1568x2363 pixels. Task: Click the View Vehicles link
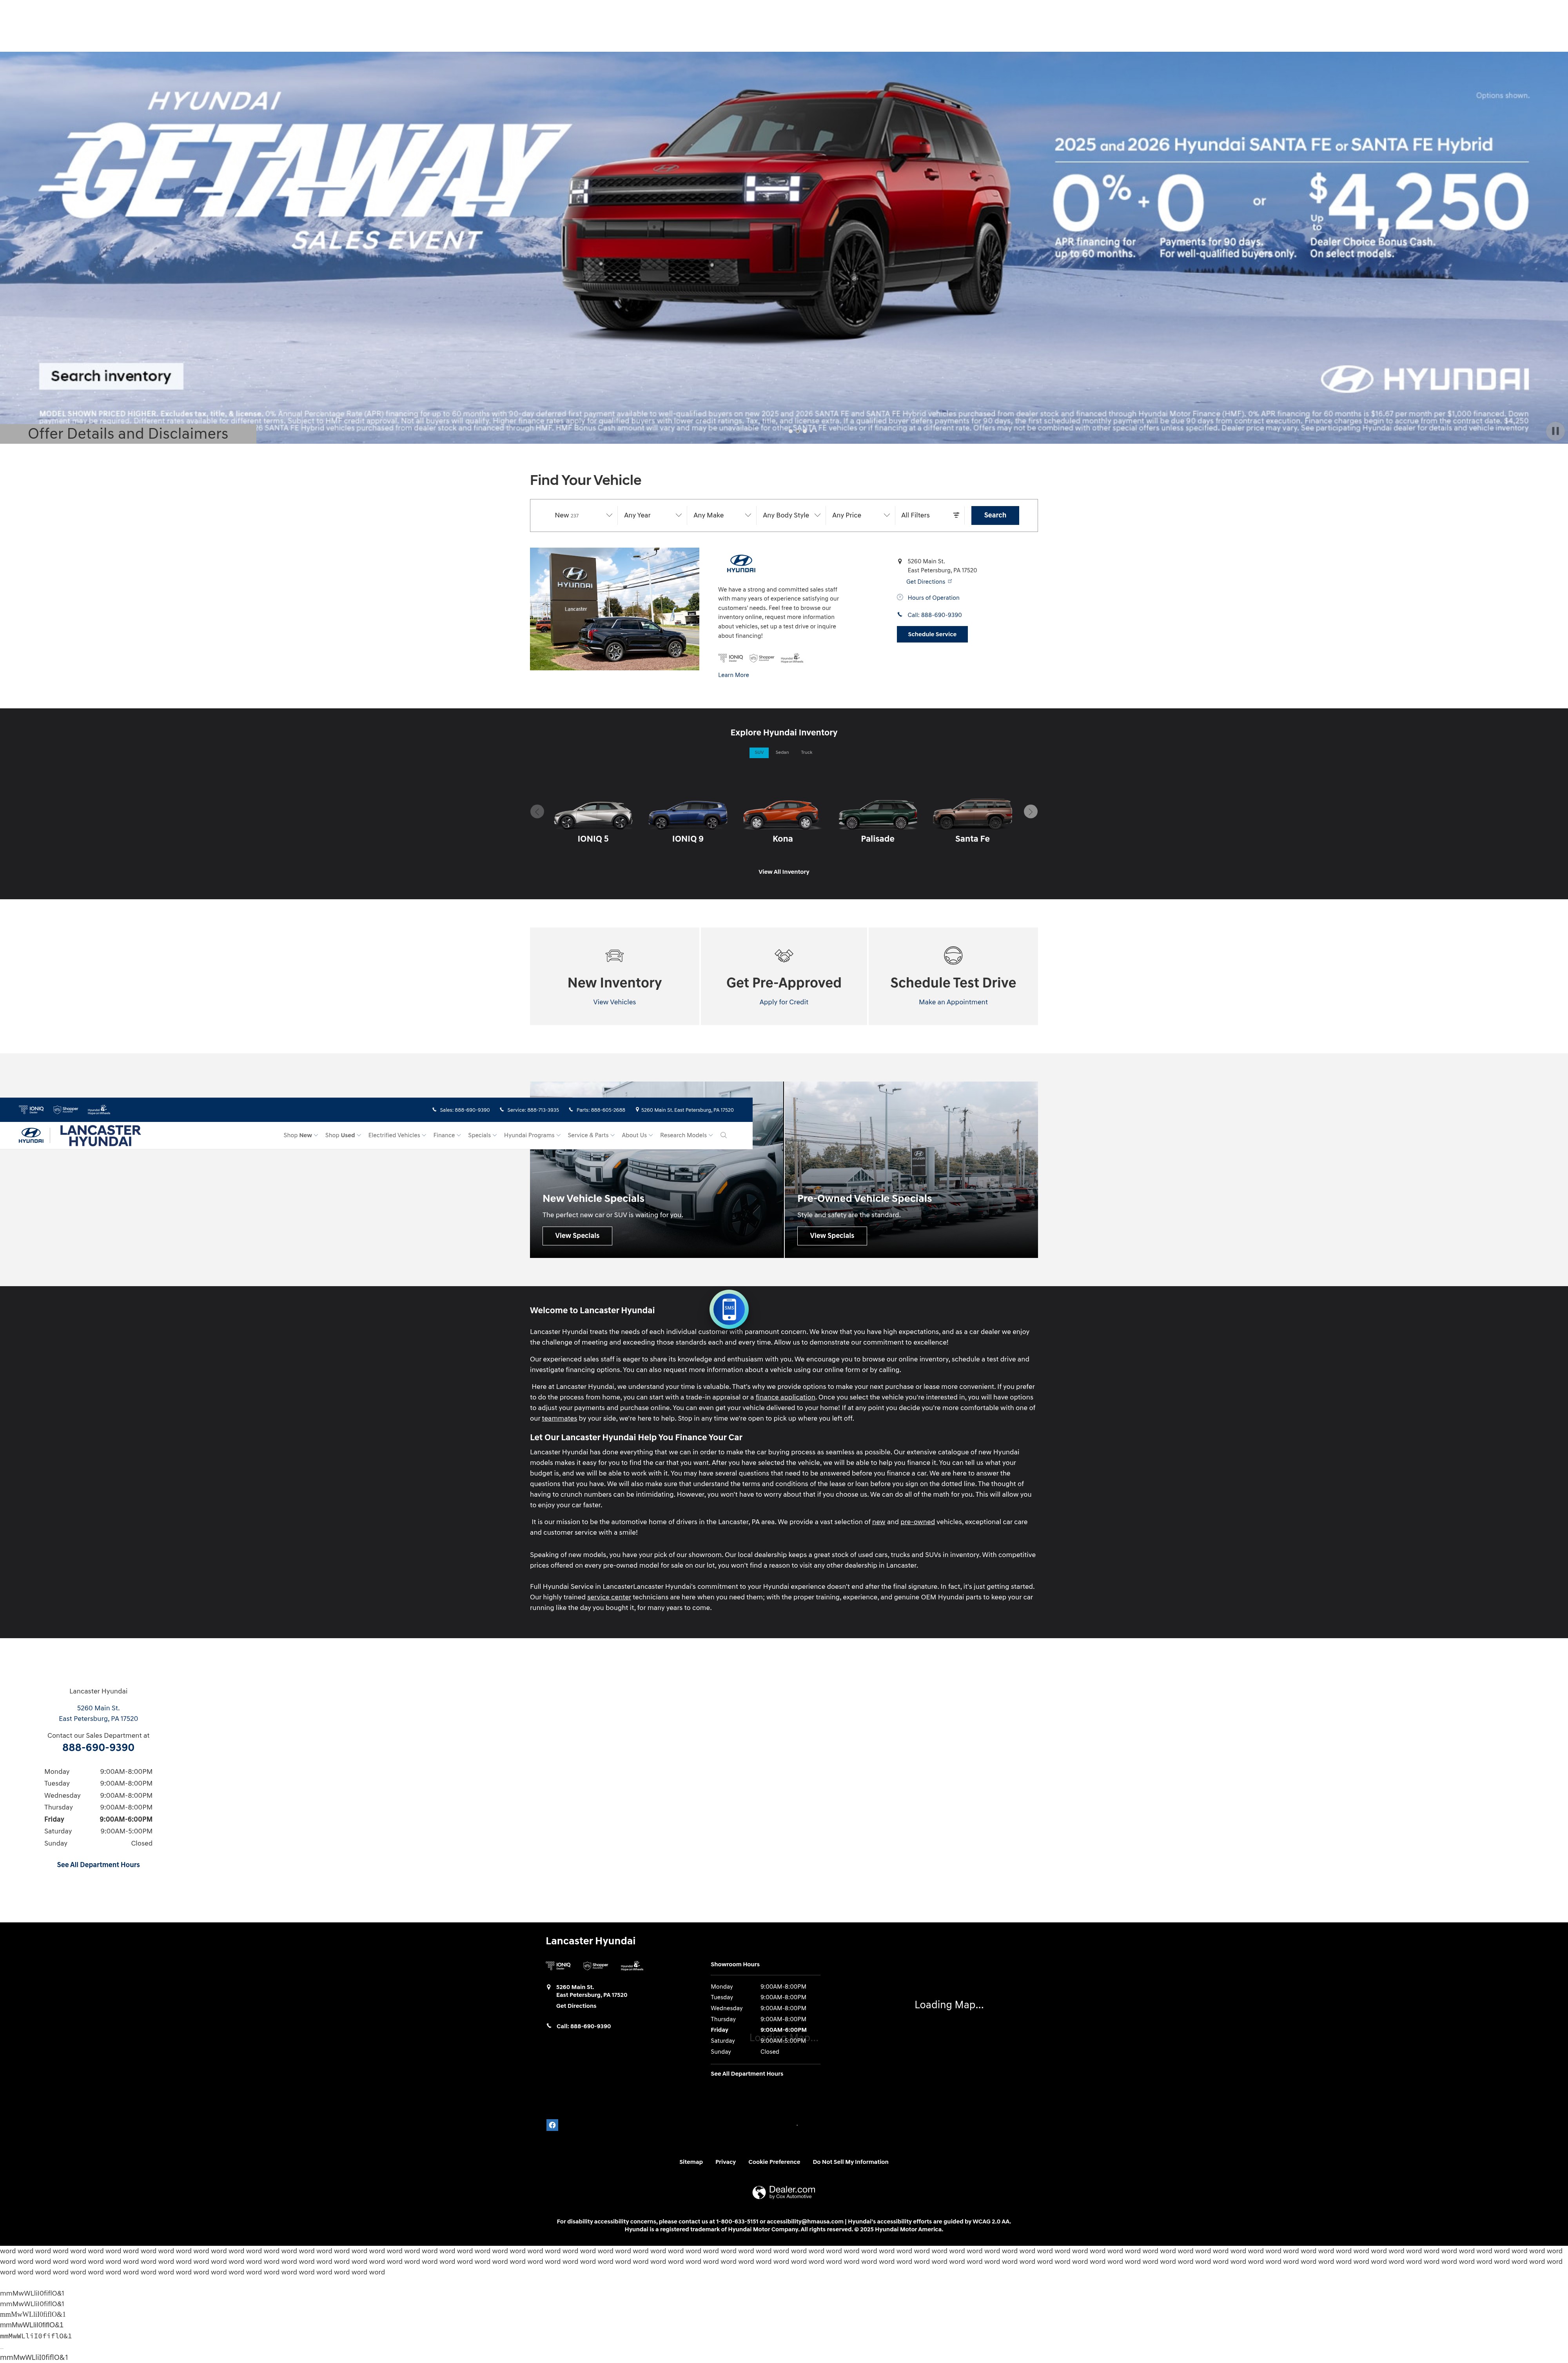click(x=614, y=1002)
